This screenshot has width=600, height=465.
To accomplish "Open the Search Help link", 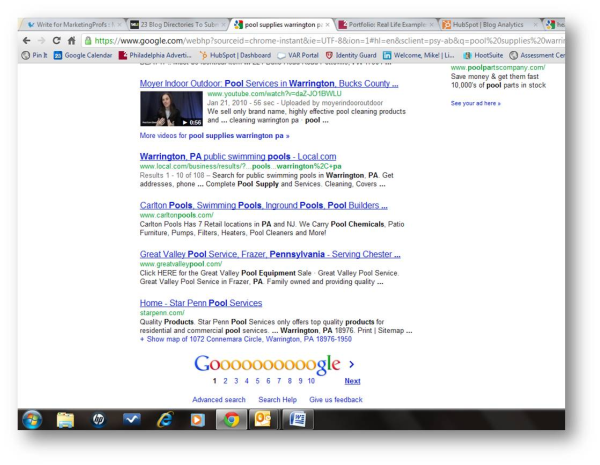I will [x=277, y=400].
